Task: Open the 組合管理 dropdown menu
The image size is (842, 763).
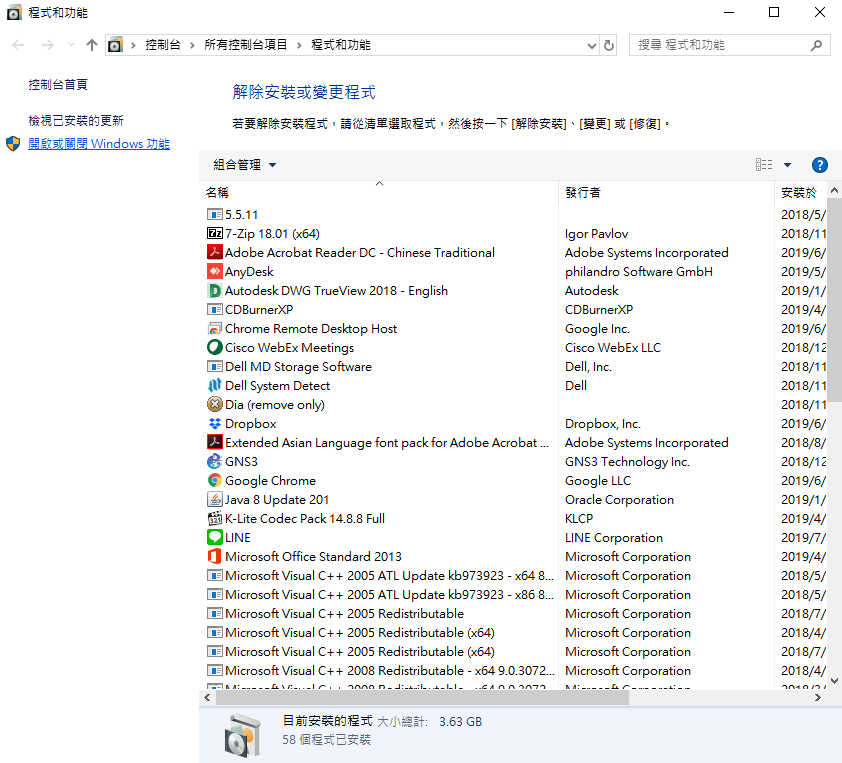Action: (x=245, y=165)
